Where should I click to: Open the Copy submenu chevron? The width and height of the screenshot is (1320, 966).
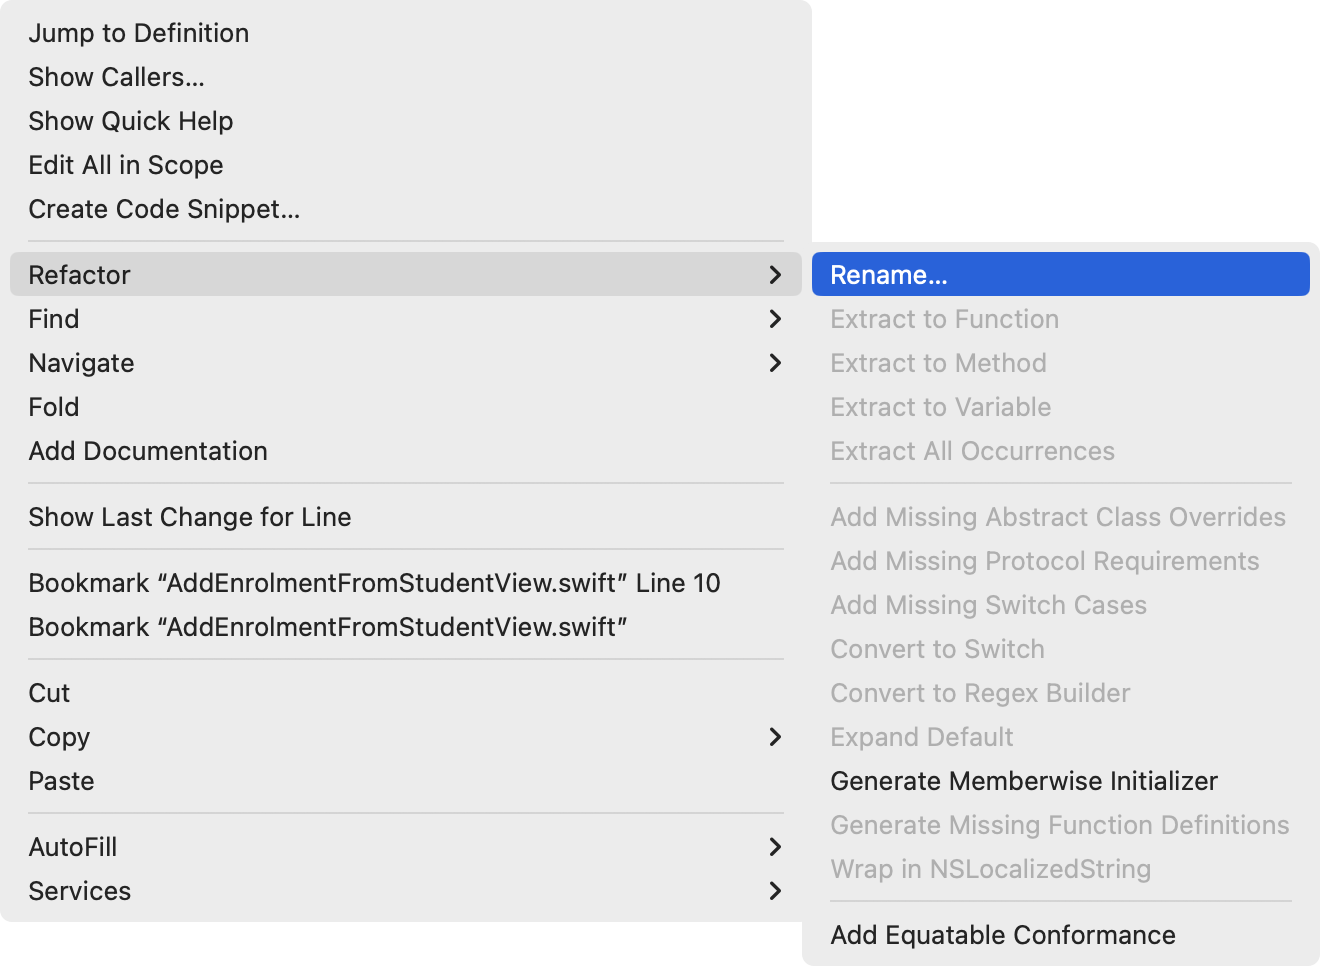click(775, 737)
